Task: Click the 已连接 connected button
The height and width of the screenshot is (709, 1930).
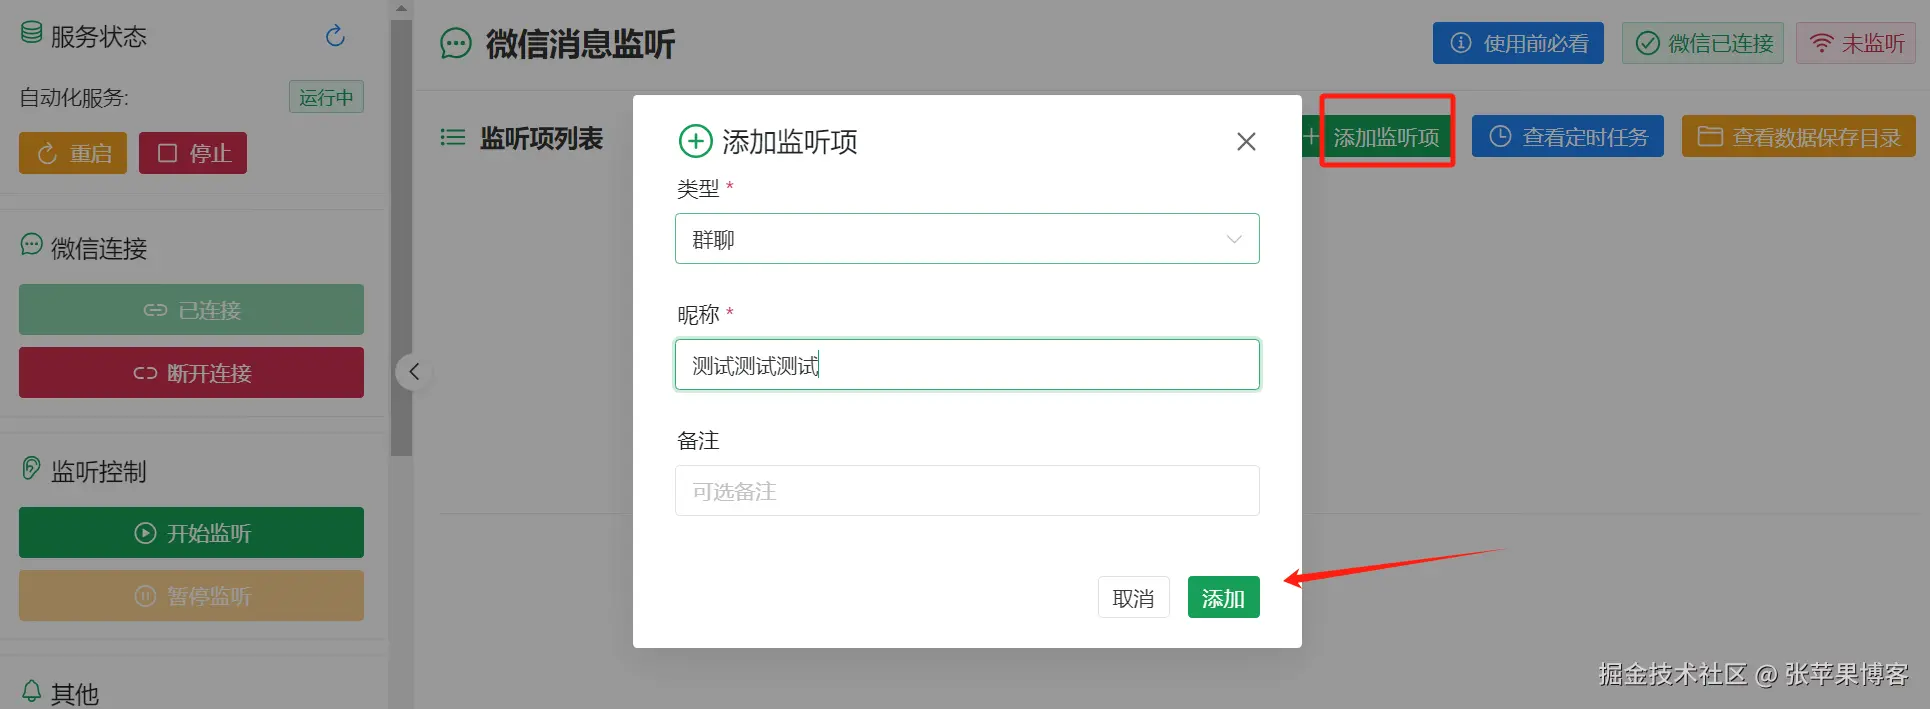Action: (x=191, y=310)
